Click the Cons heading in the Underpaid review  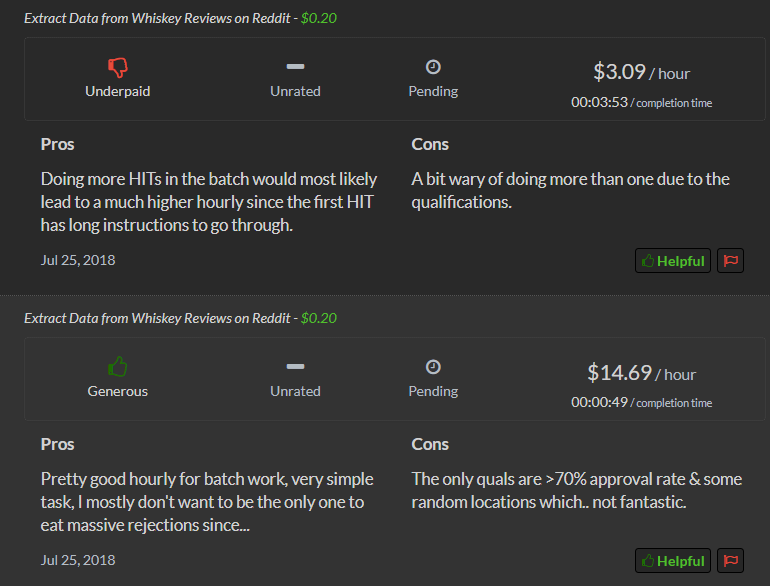click(x=430, y=144)
